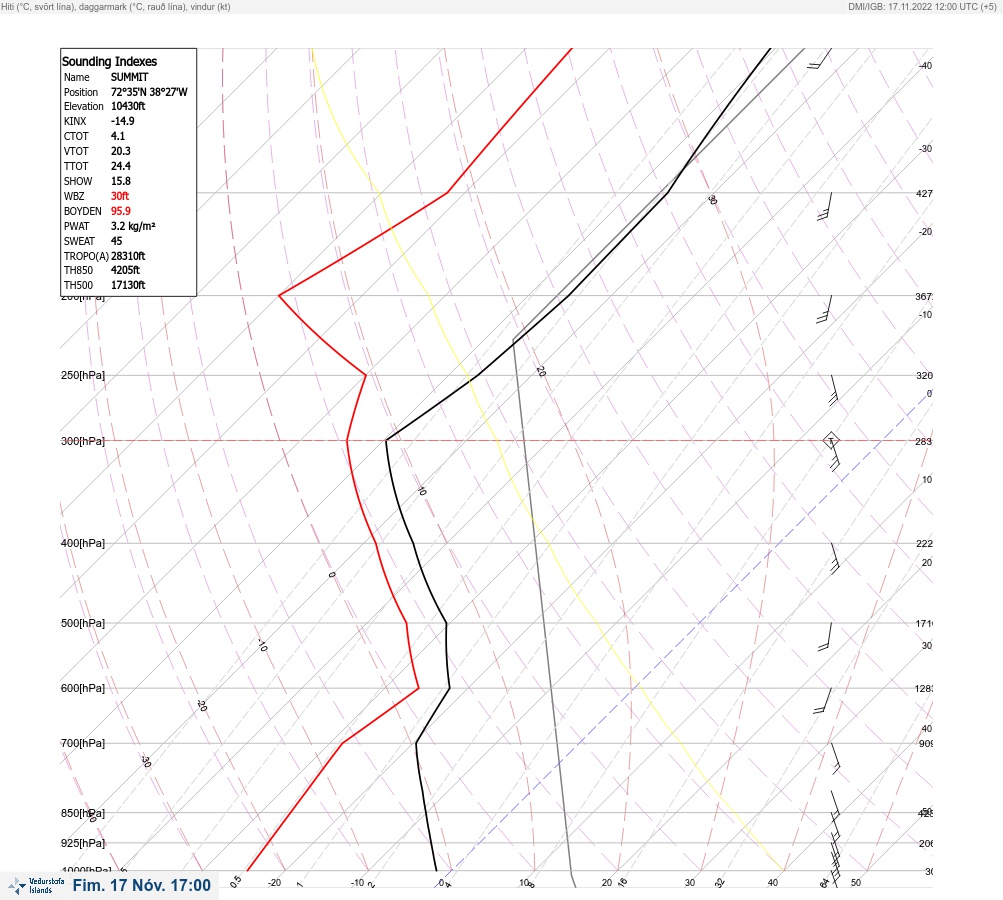This screenshot has width=1003, height=900.
Task: Click the SHOW value 15.8
Action: tap(120, 181)
